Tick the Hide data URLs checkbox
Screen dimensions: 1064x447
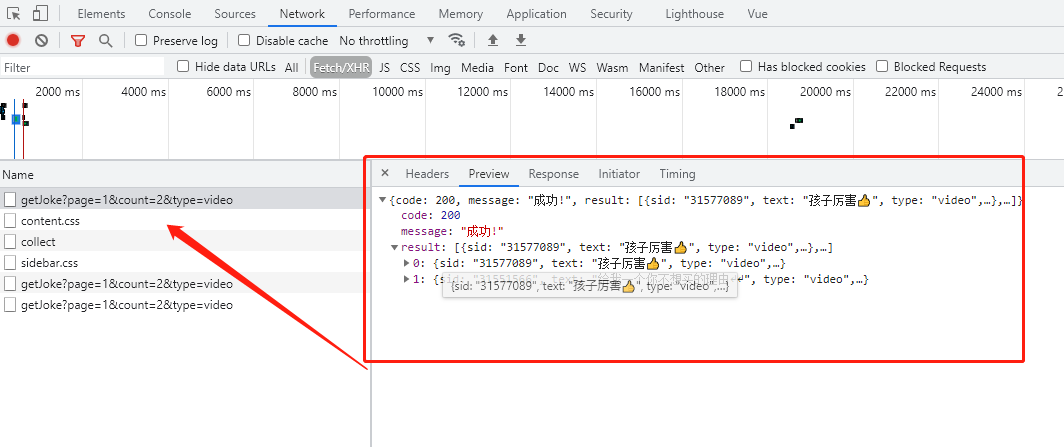tap(183, 67)
